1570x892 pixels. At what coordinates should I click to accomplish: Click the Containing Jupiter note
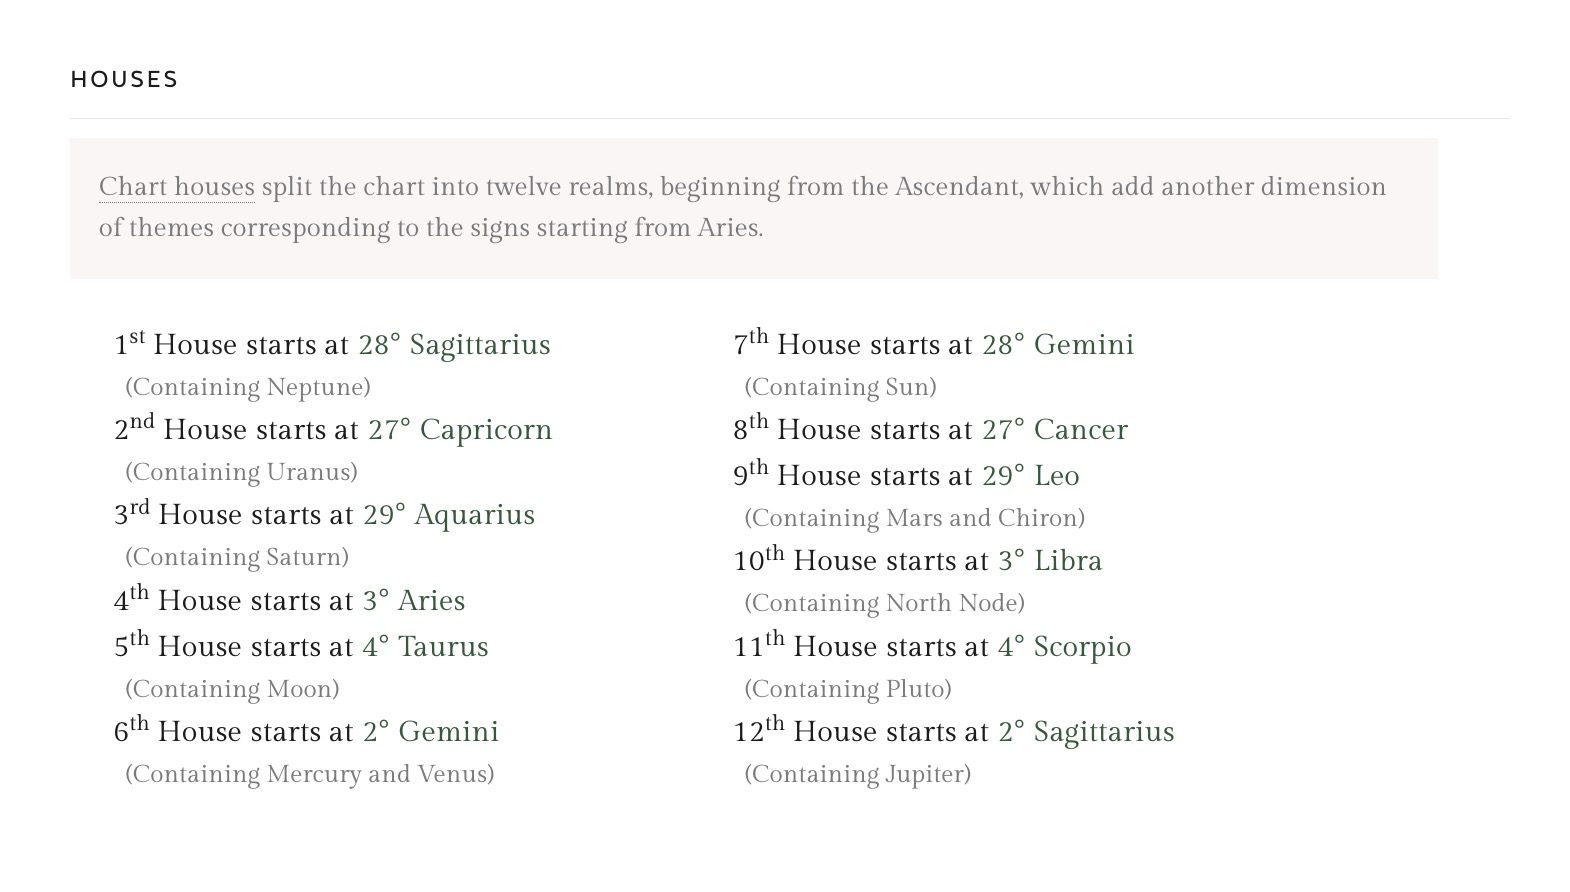pyautogui.click(x=858, y=775)
